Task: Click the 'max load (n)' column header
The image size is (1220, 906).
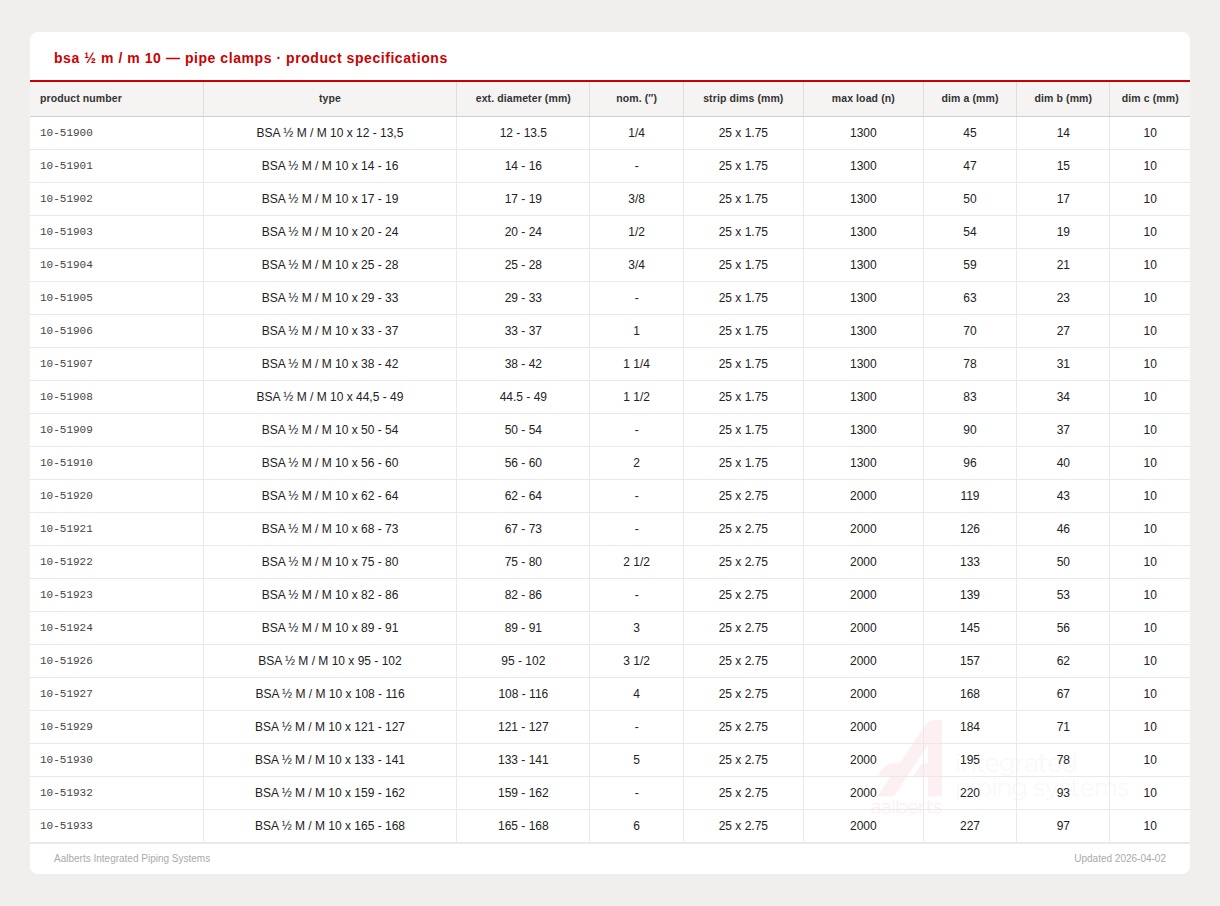Action: pyautogui.click(x=863, y=99)
